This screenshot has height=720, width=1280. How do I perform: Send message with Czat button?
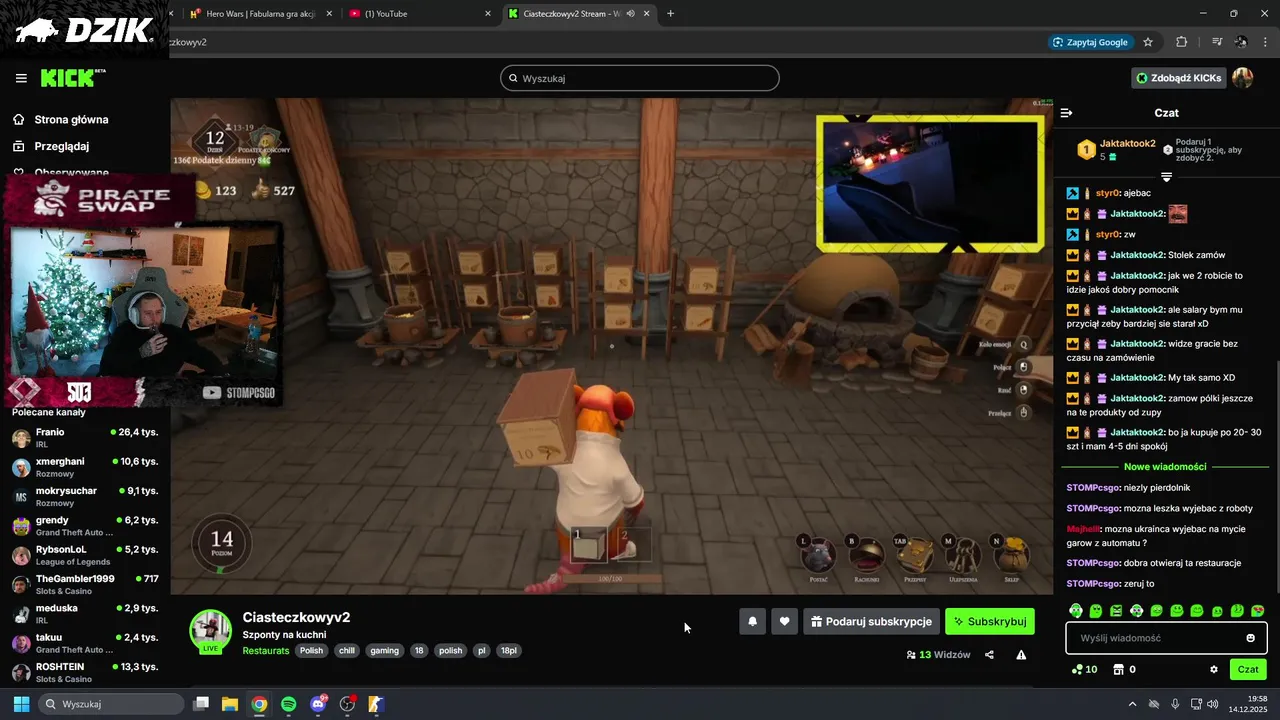(x=1248, y=669)
